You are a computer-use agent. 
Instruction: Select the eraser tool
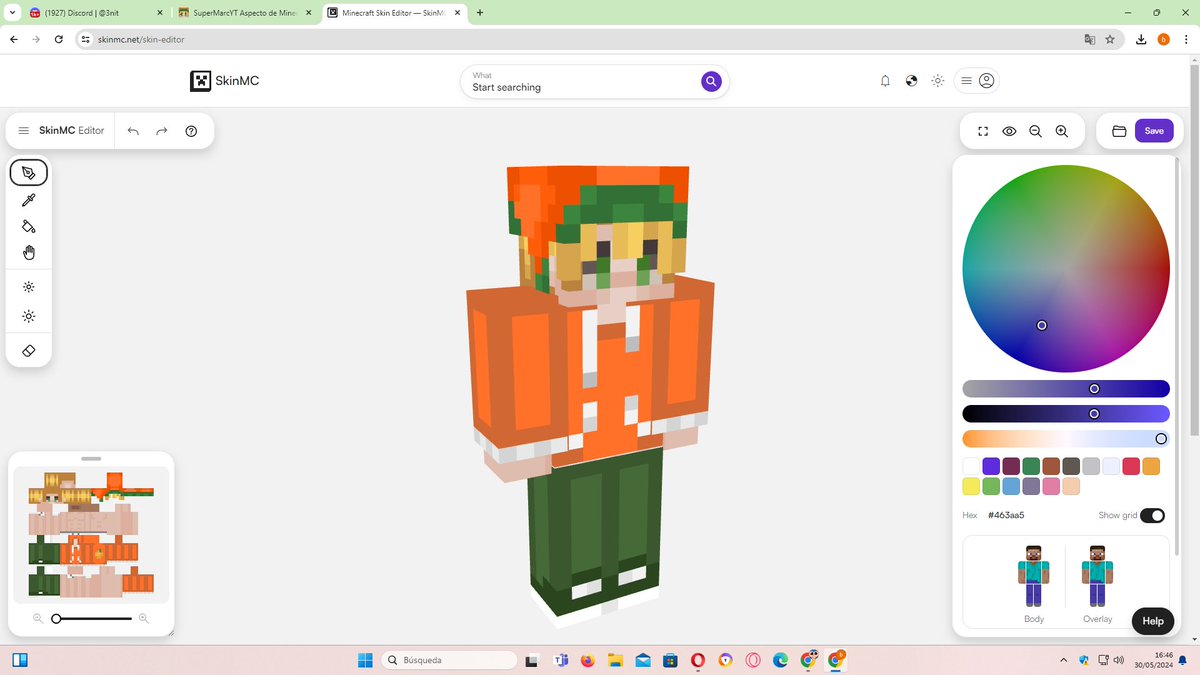pos(29,351)
